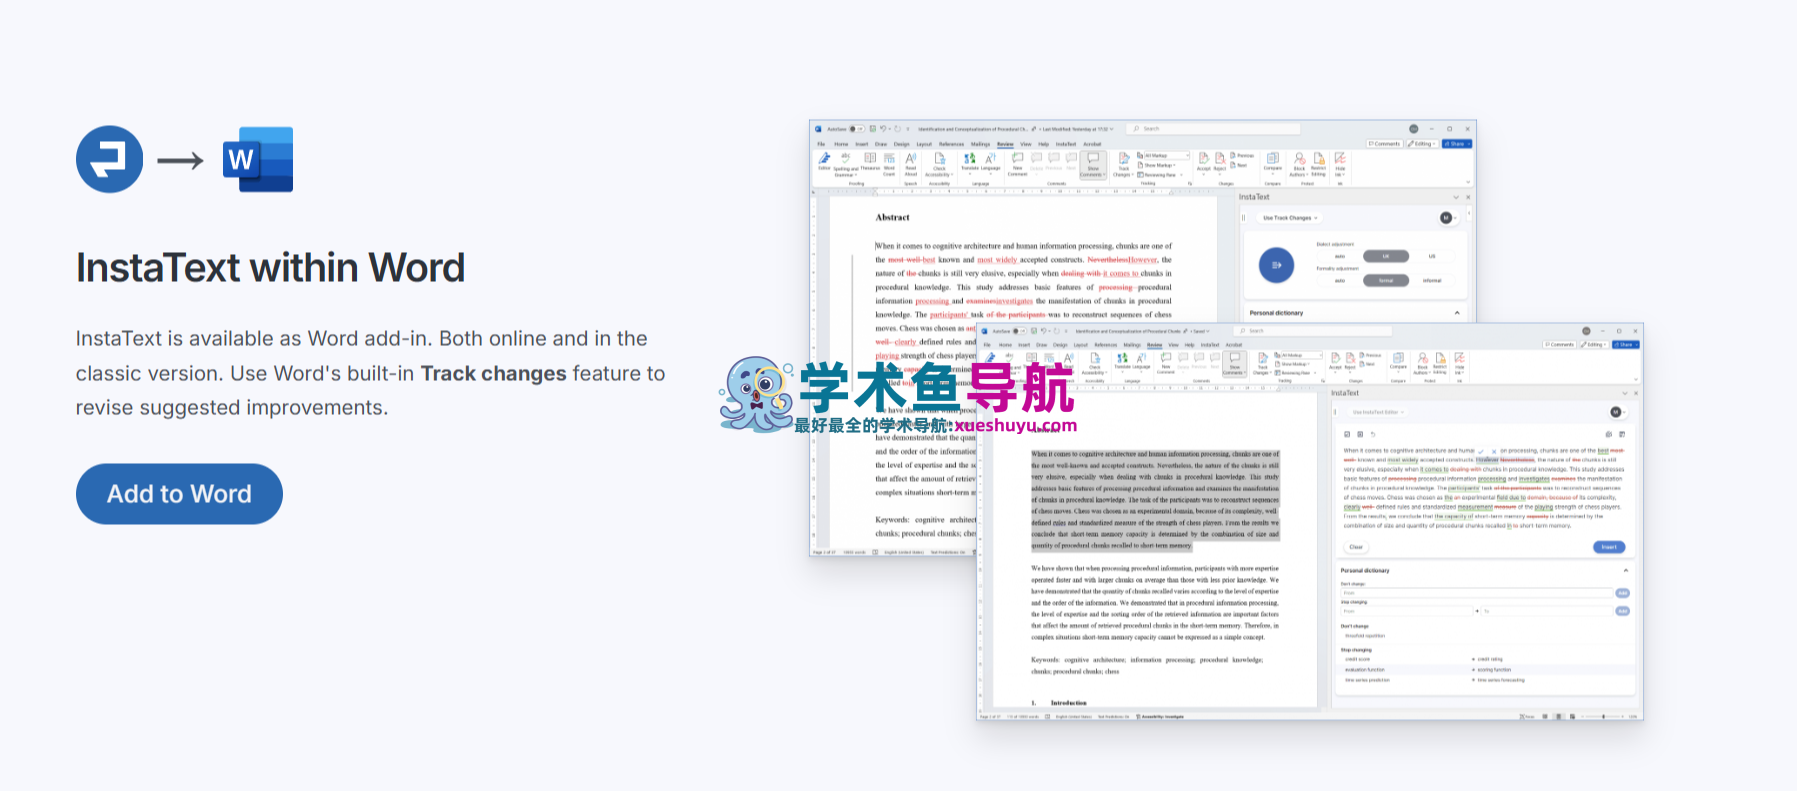The image size is (1797, 791).
Task: Click Show Comments in back Word window
Action: coord(1093,163)
